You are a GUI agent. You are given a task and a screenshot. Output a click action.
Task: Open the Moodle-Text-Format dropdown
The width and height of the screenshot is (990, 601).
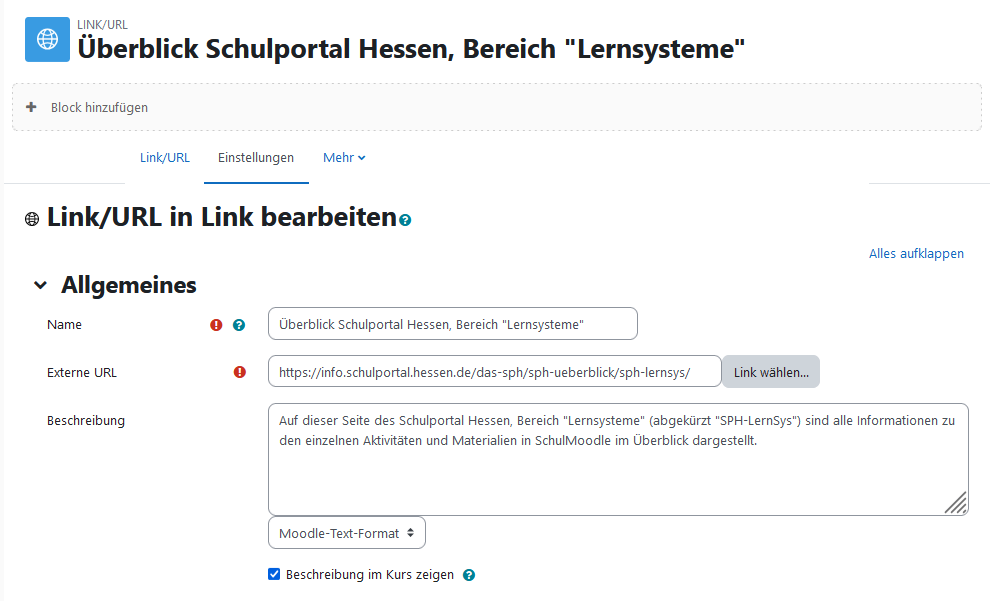[x=347, y=533]
